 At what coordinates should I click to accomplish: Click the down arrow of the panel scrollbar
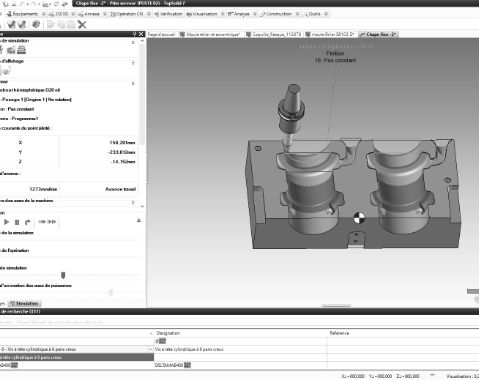tap(142, 207)
